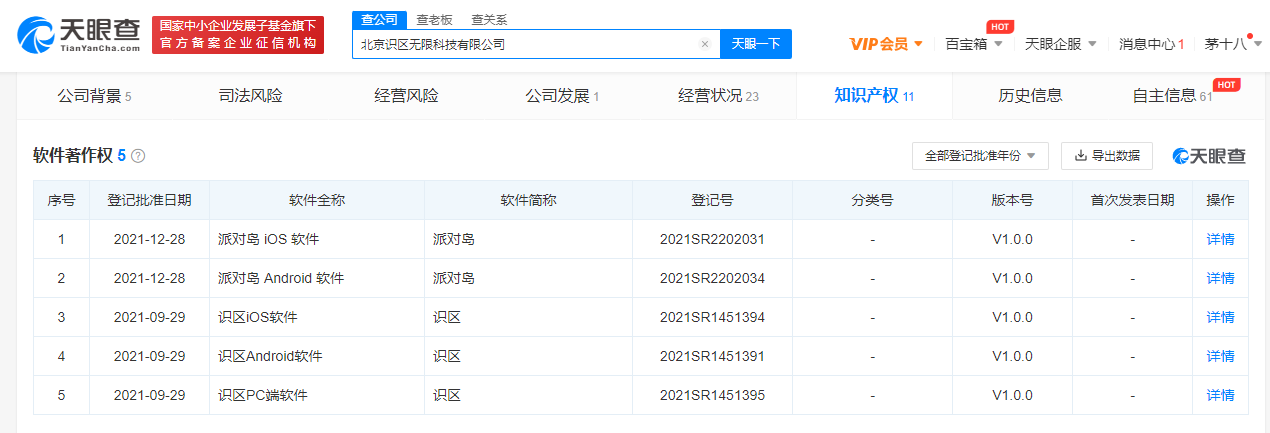The image size is (1270, 433).
Task: Open the 茅十八 user account menu
Action: coord(1231,44)
